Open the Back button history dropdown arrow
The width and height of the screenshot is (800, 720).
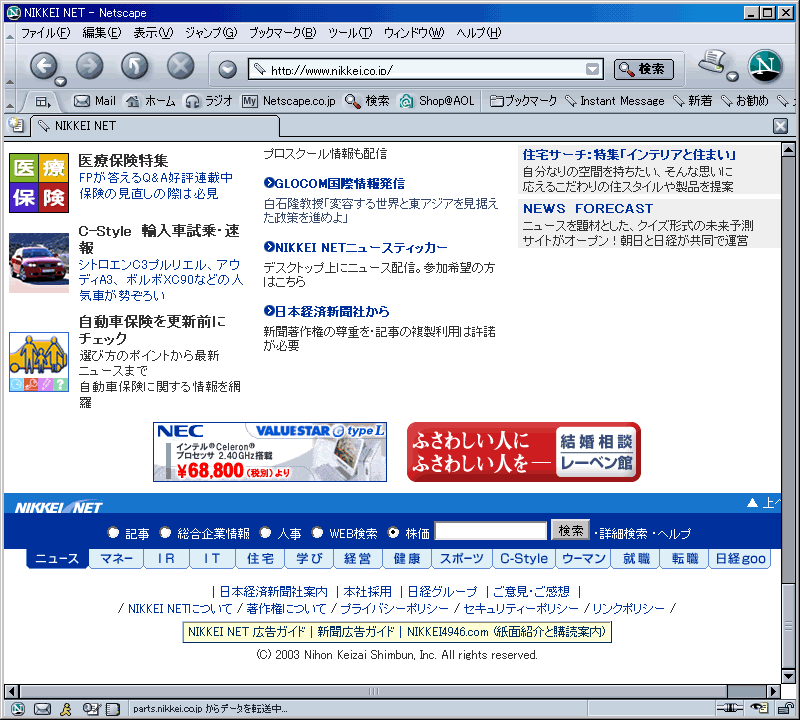(x=61, y=81)
